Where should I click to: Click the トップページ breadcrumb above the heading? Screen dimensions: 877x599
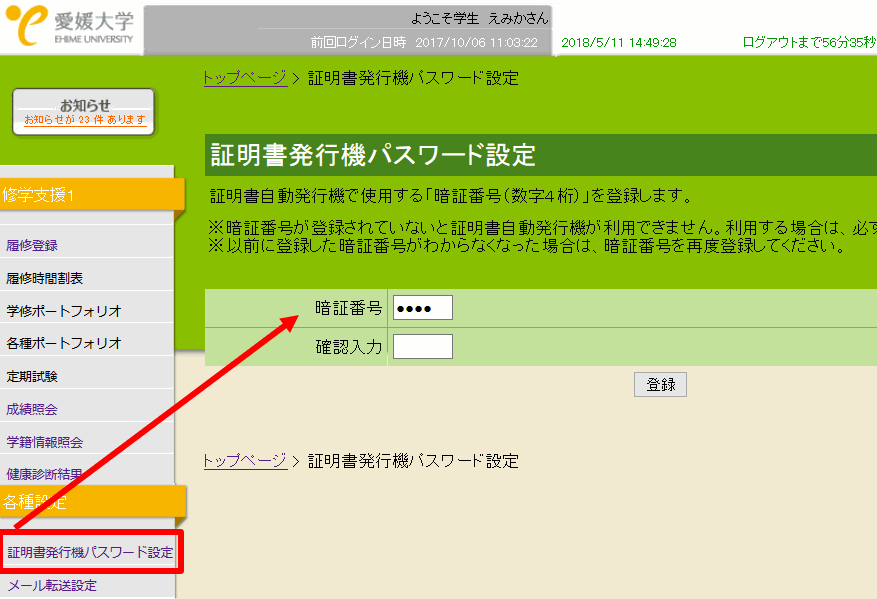[245, 78]
